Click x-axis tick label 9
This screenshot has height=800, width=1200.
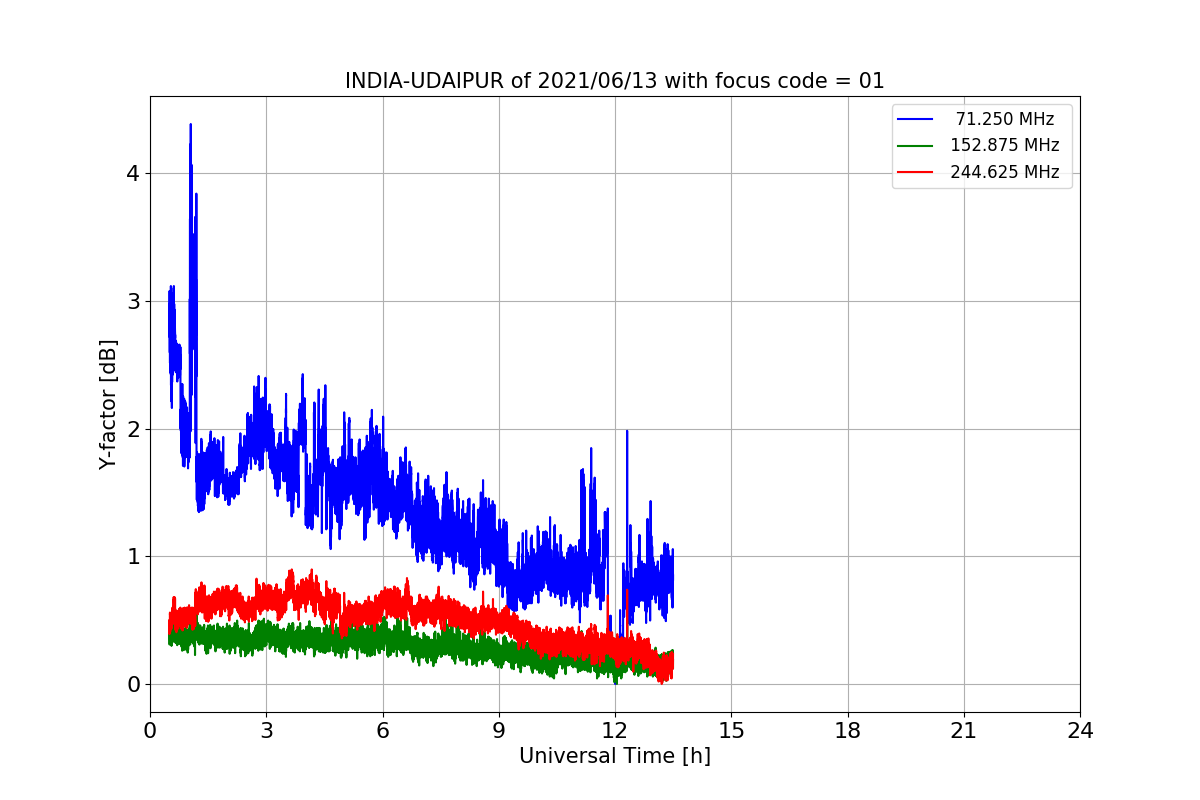(x=499, y=731)
